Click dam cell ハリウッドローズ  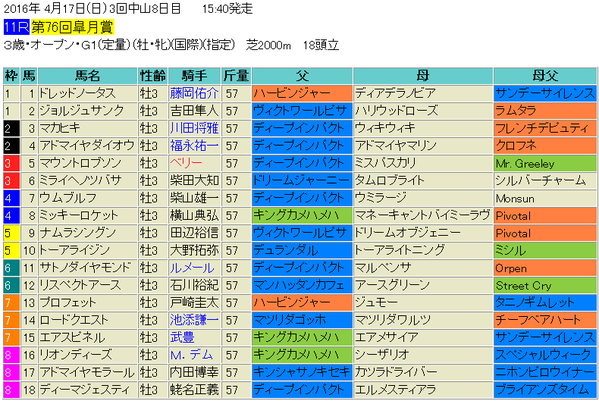point(423,111)
